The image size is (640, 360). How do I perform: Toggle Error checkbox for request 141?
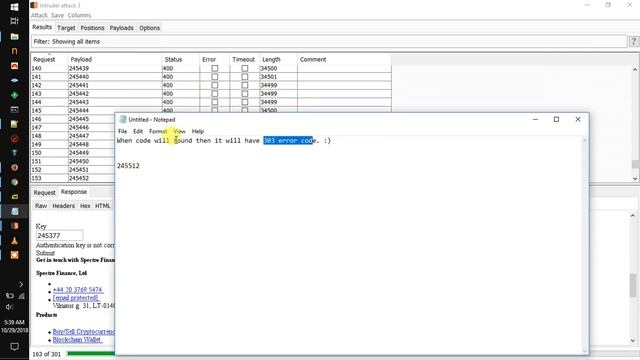(x=215, y=77)
